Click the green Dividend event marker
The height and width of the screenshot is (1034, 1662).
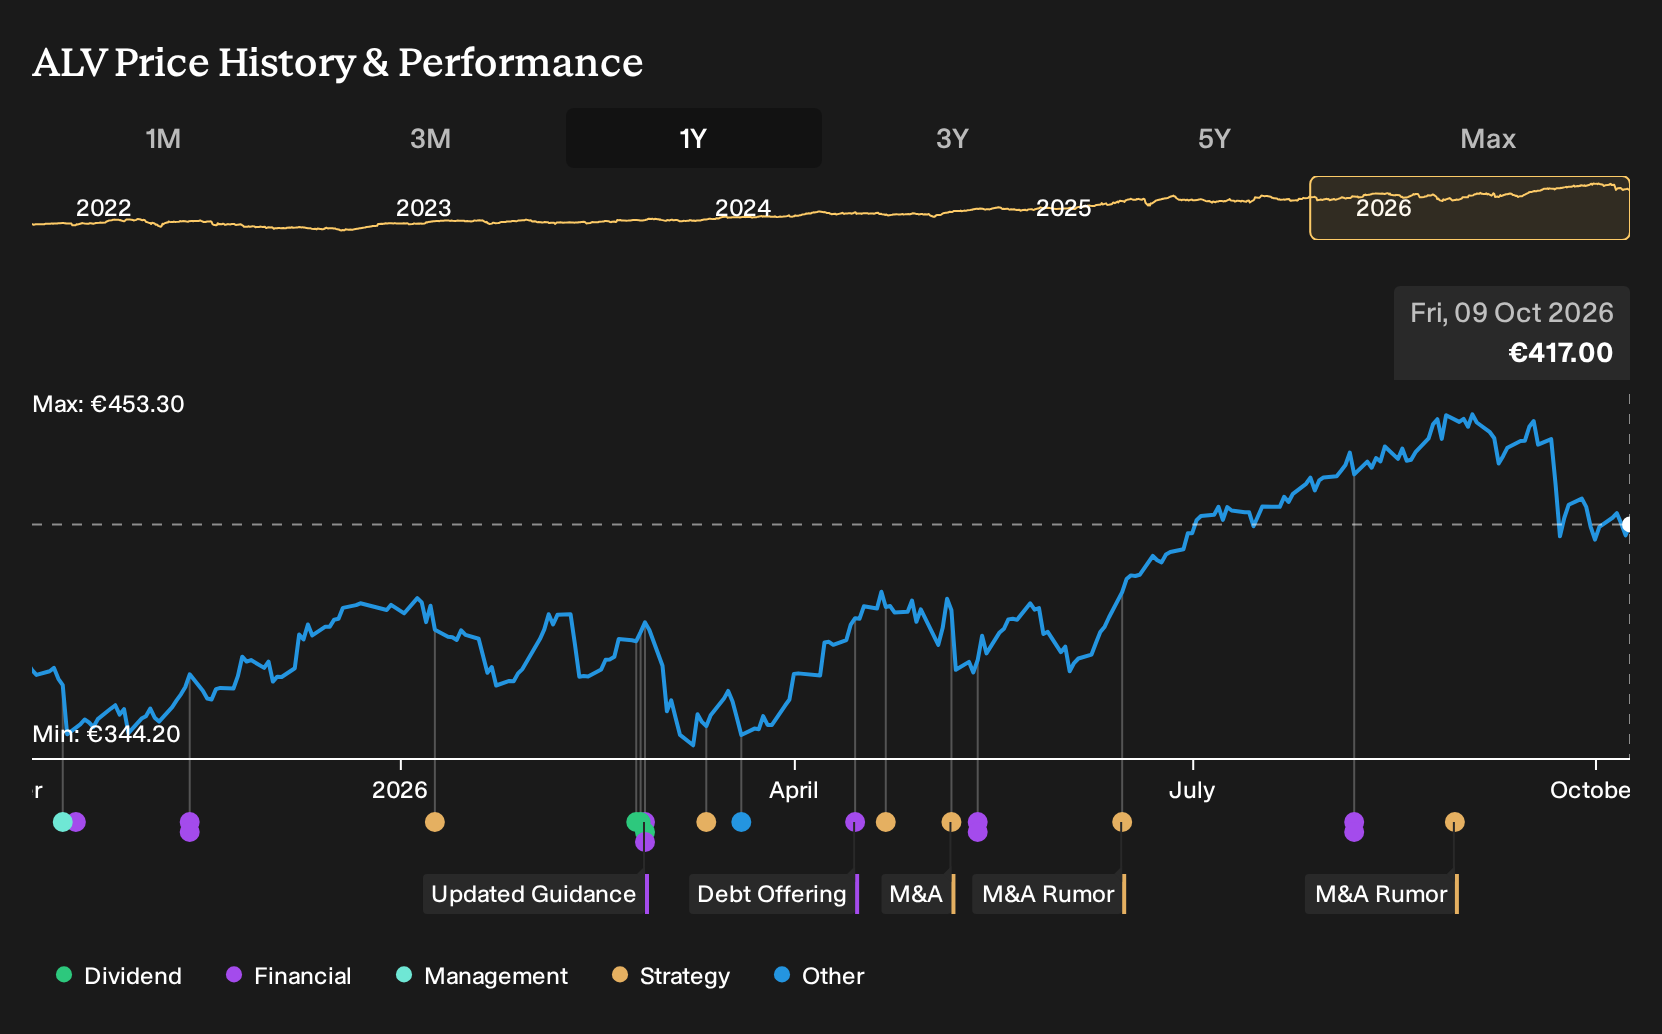[x=635, y=822]
